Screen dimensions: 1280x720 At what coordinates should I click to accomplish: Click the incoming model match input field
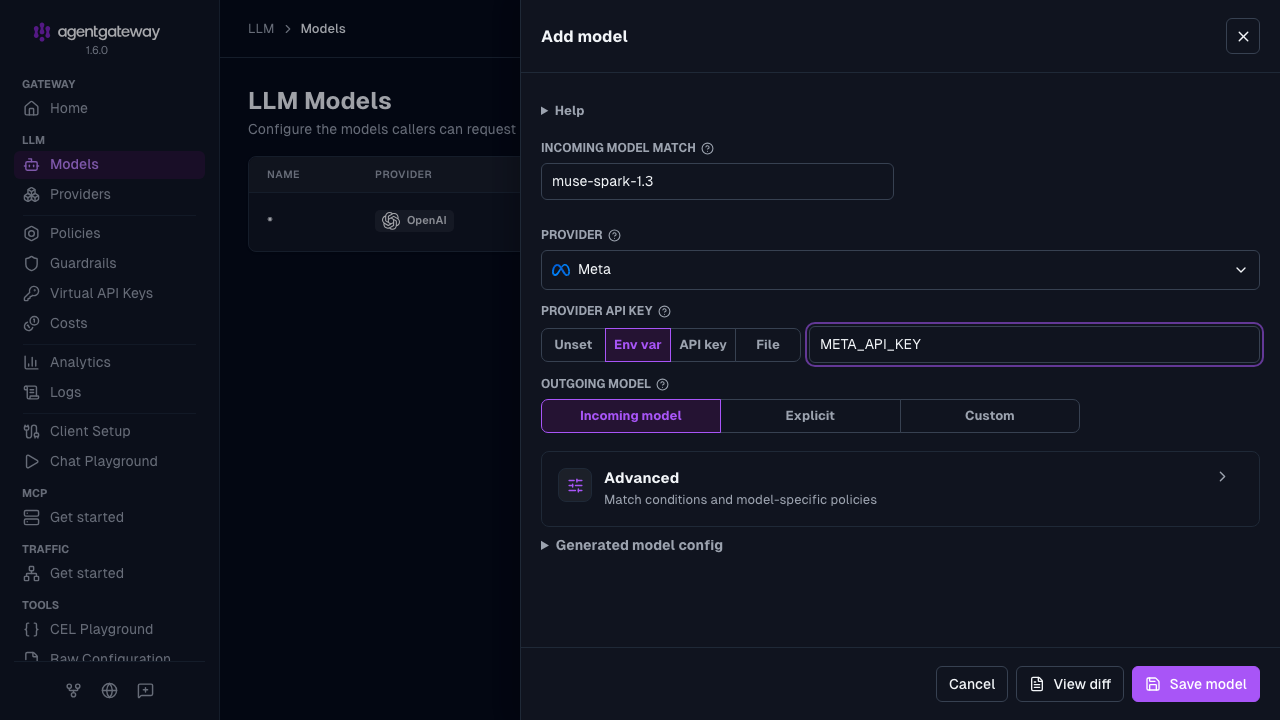tap(717, 182)
